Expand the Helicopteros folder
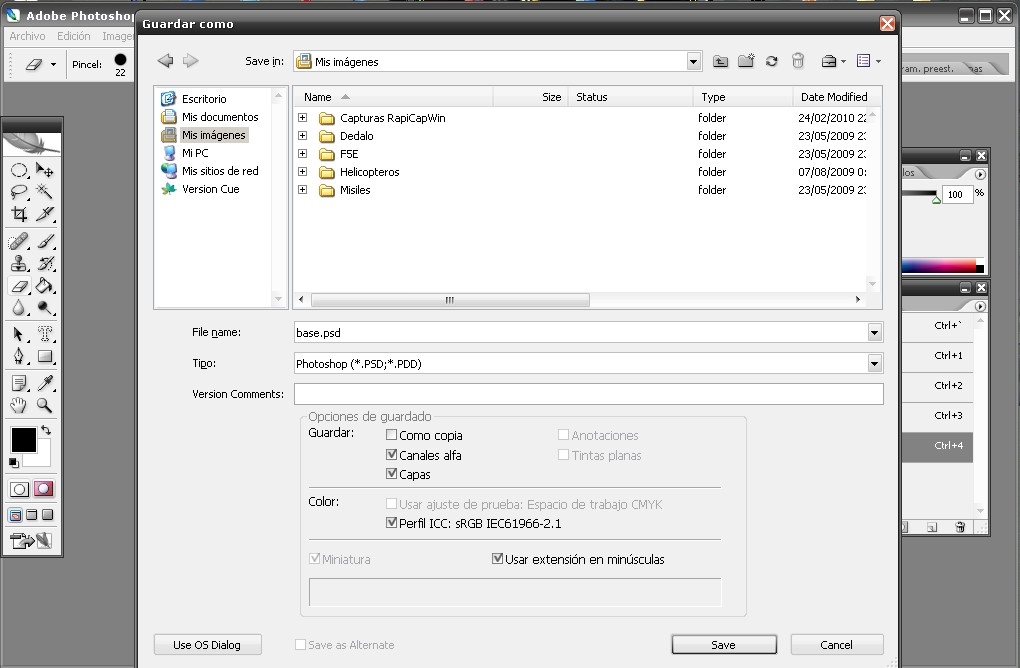Image resolution: width=1020 pixels, height=668 pixels. coord(302,172)
